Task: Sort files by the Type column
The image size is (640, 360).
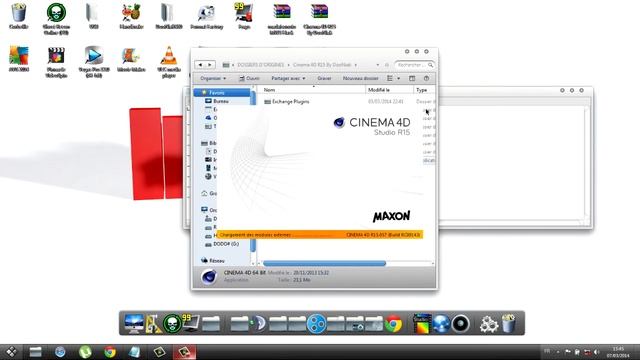Action: tap(424, 90)
